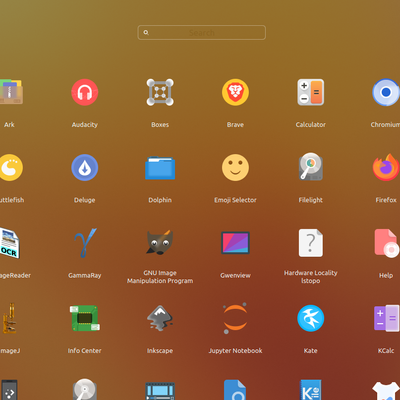Launch ImageJ with the microscope icon
Image resolution: width=400 pixels, height=400 pixels.
coord(9,318)
